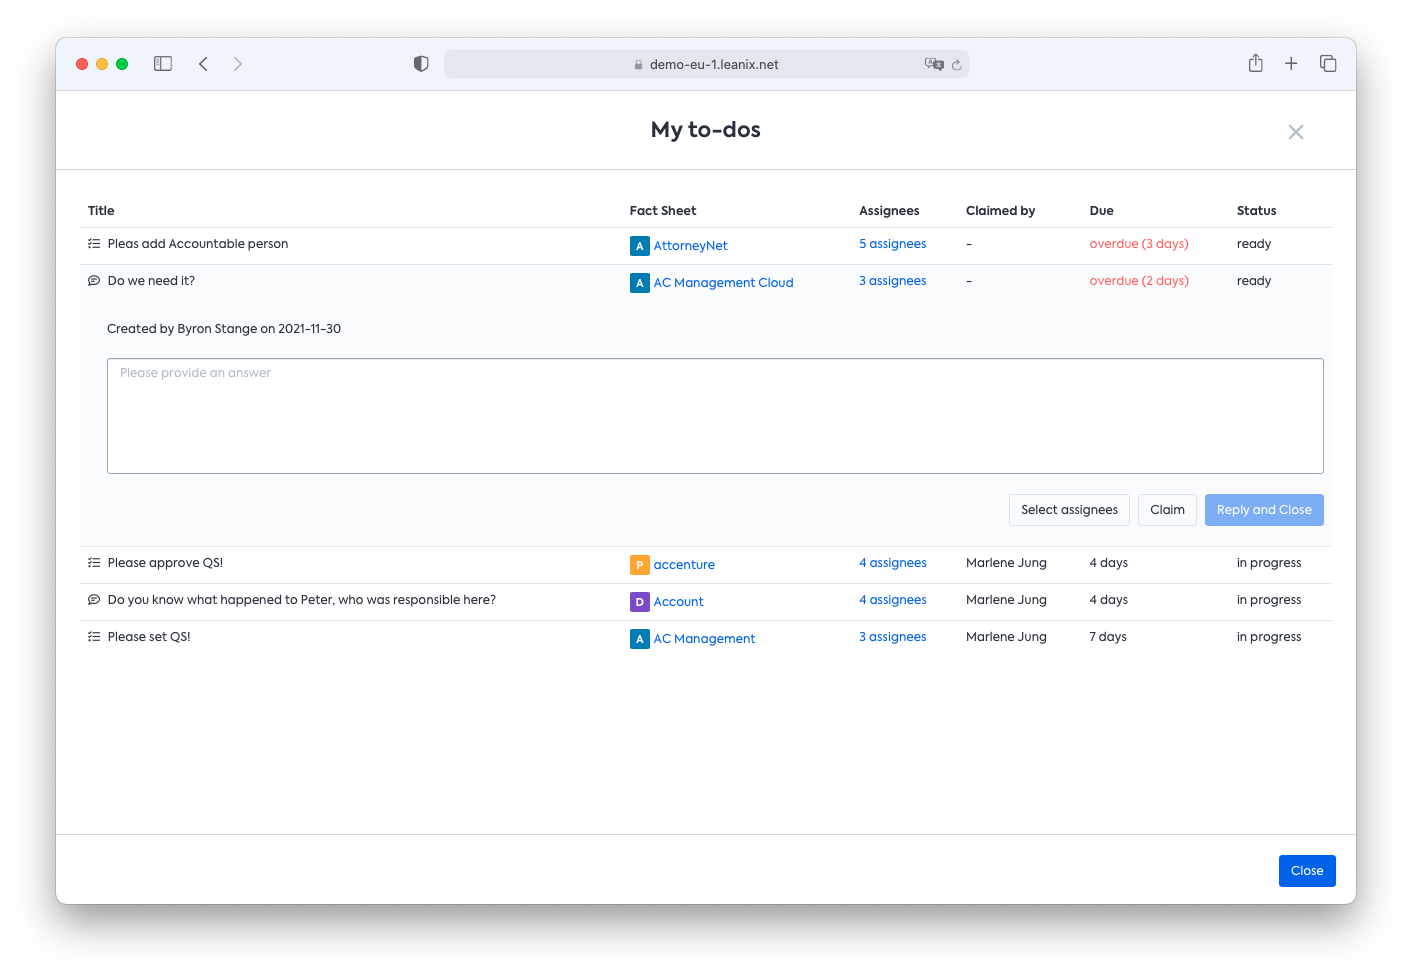Open the Share icon in toolbar
This screenshot has width=1412, height=978.
(1256, 63)
